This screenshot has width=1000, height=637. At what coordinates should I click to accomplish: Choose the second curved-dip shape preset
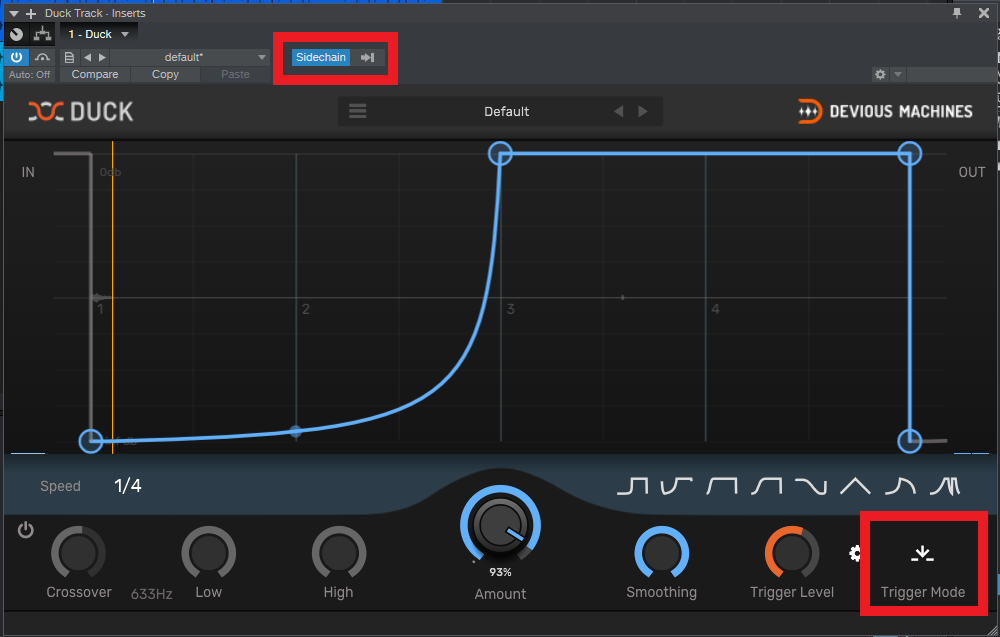click(677, 487)
